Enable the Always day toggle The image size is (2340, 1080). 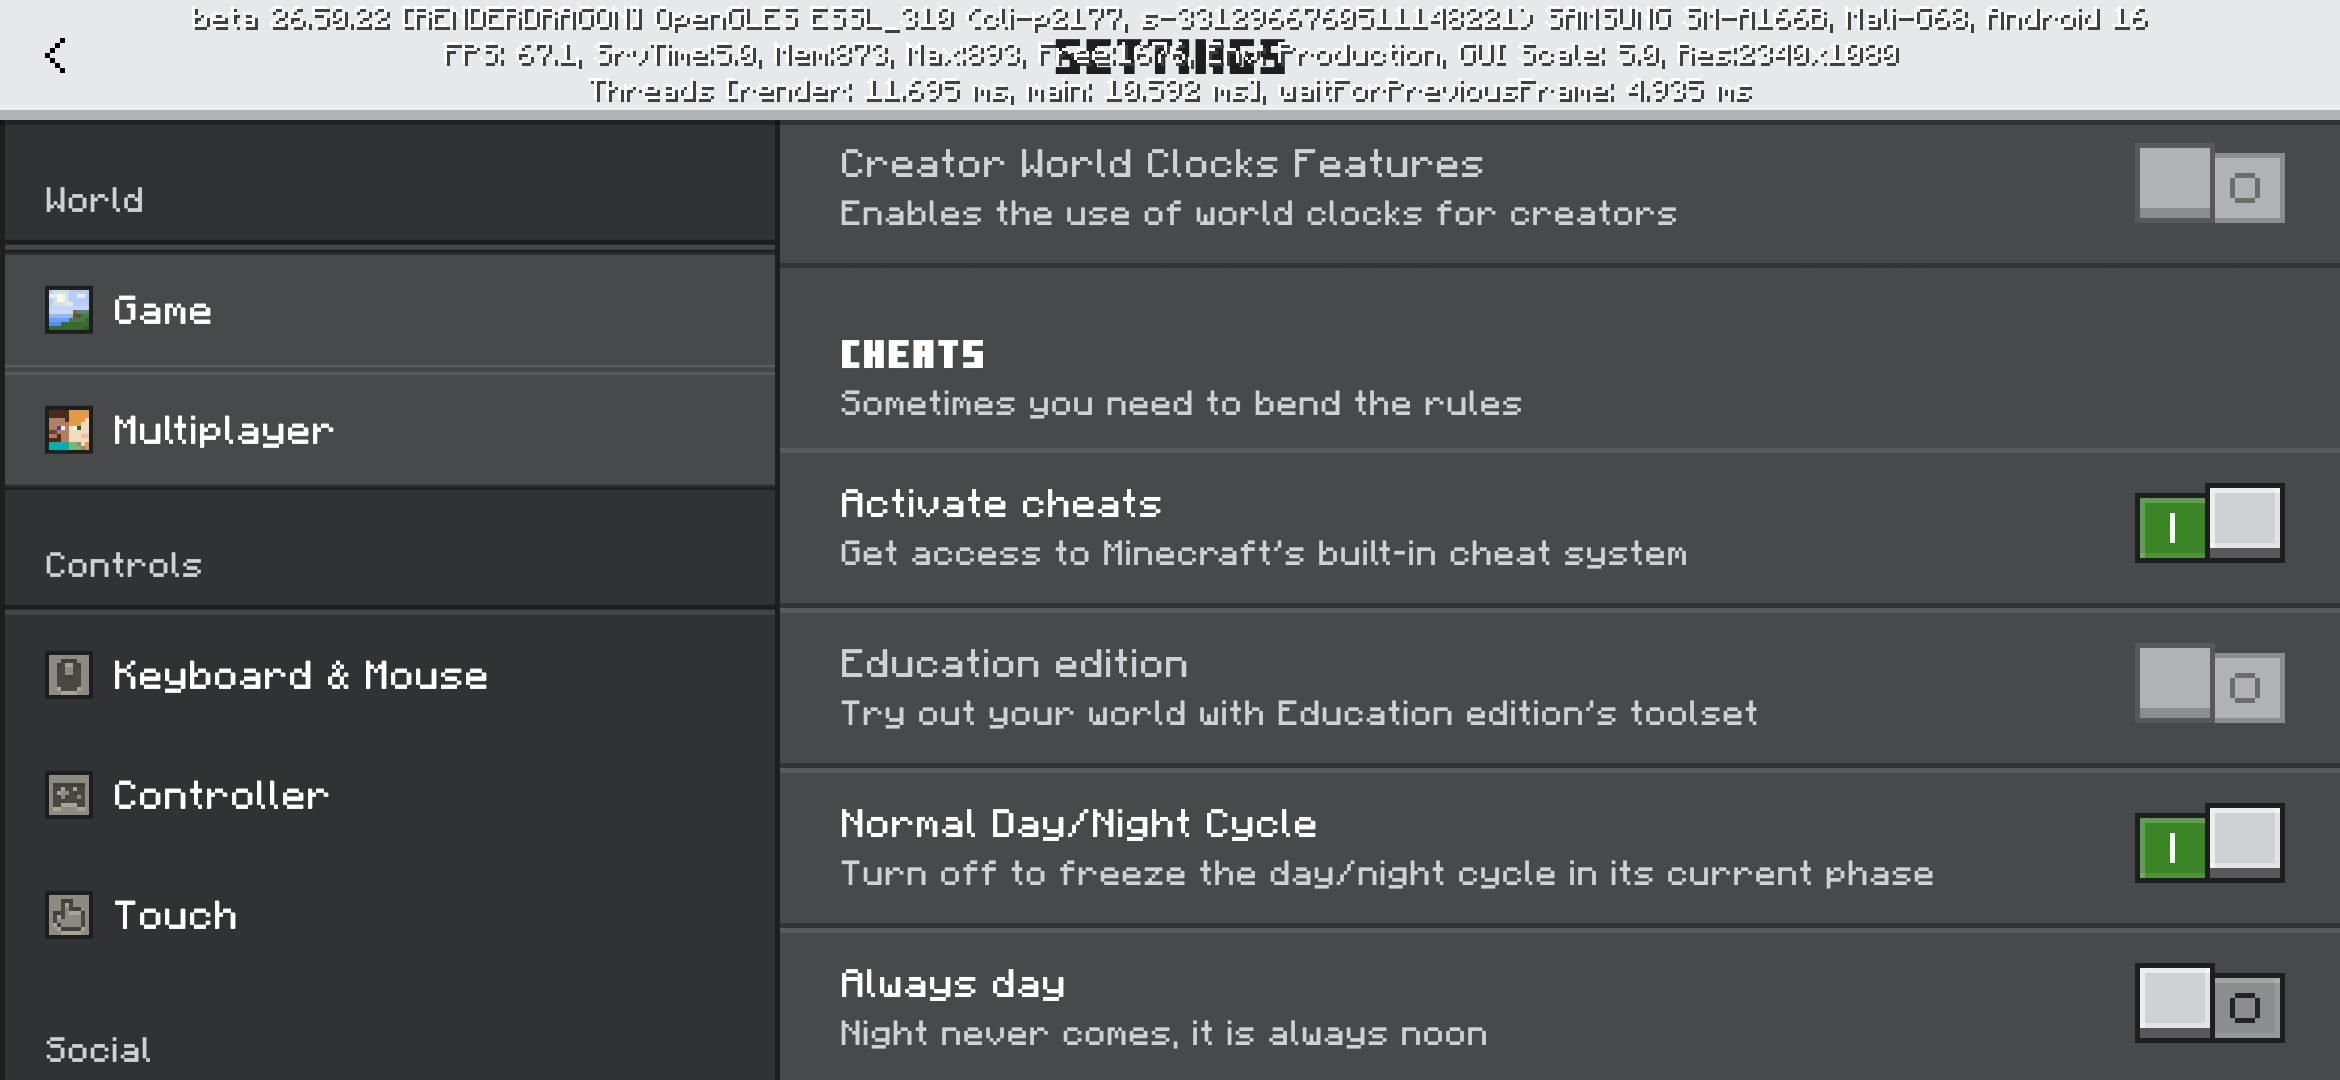(x=2210, y=1005)
